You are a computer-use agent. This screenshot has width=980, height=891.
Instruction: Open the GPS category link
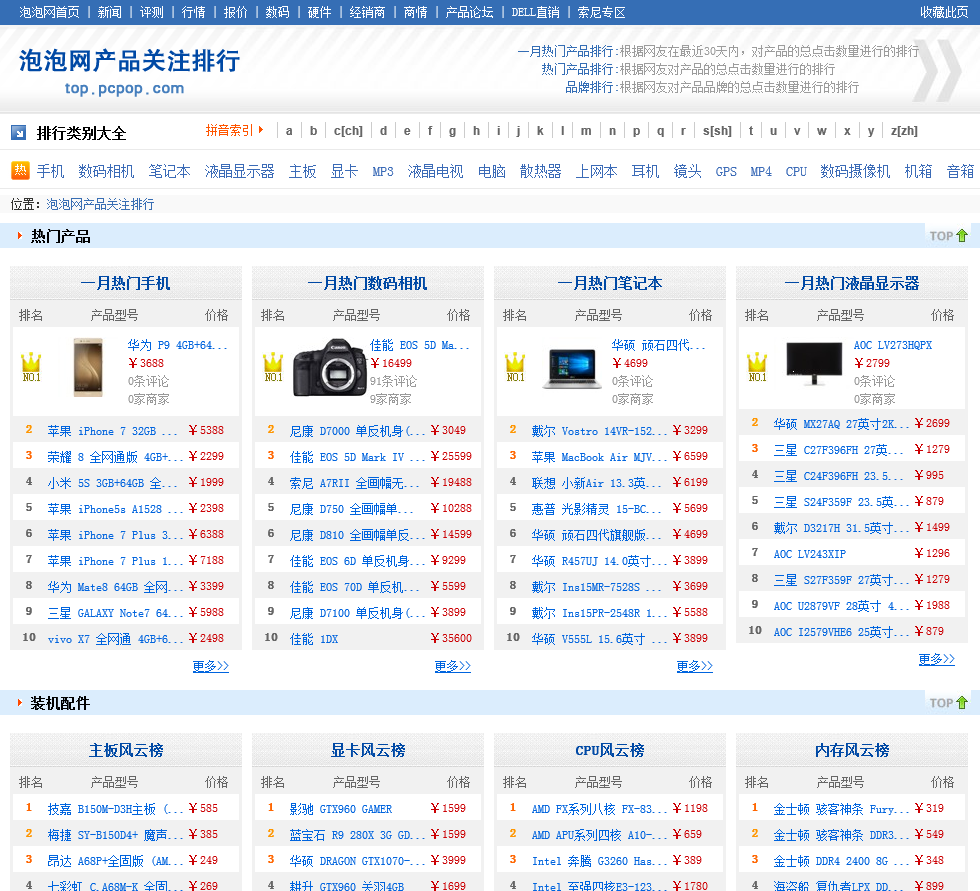[726, 171]
